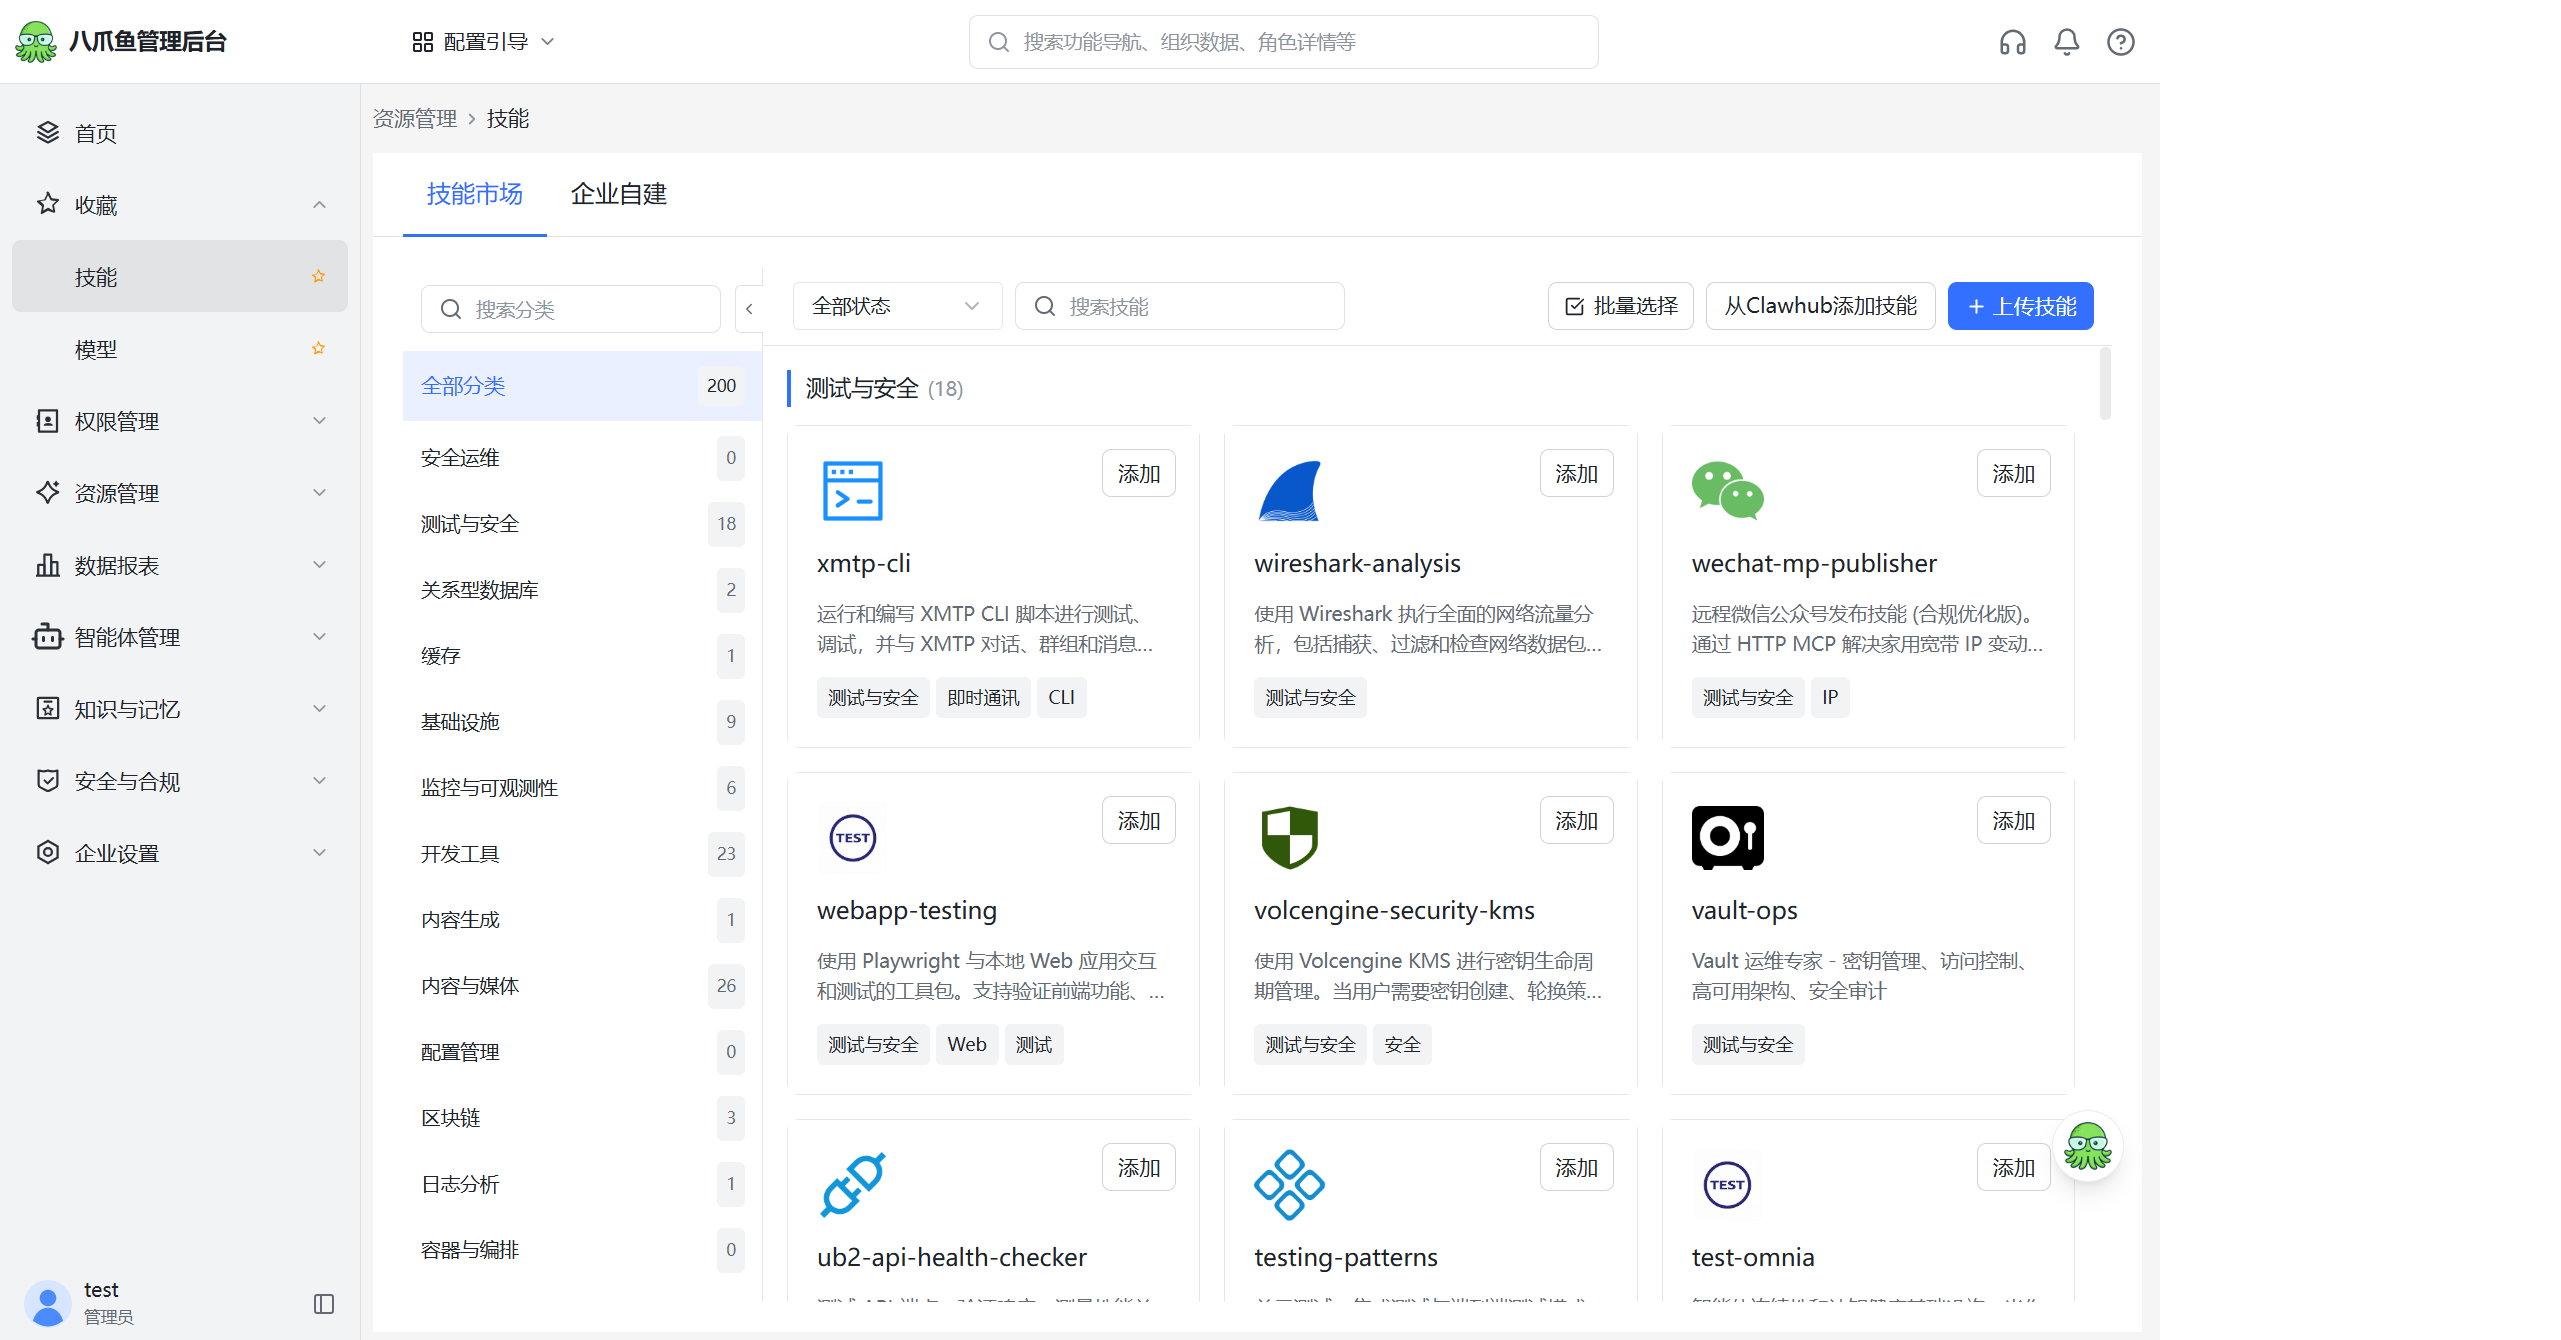
Task: Click the xmtp-cli terminal icon
Action: click(853, 491)
